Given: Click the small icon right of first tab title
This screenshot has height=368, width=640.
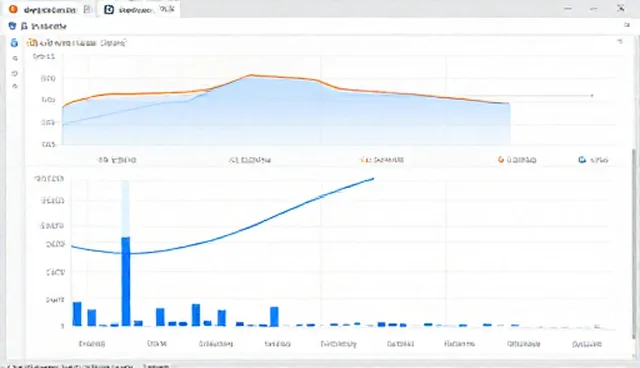Looking at the screenshot, I should (87, 9).
